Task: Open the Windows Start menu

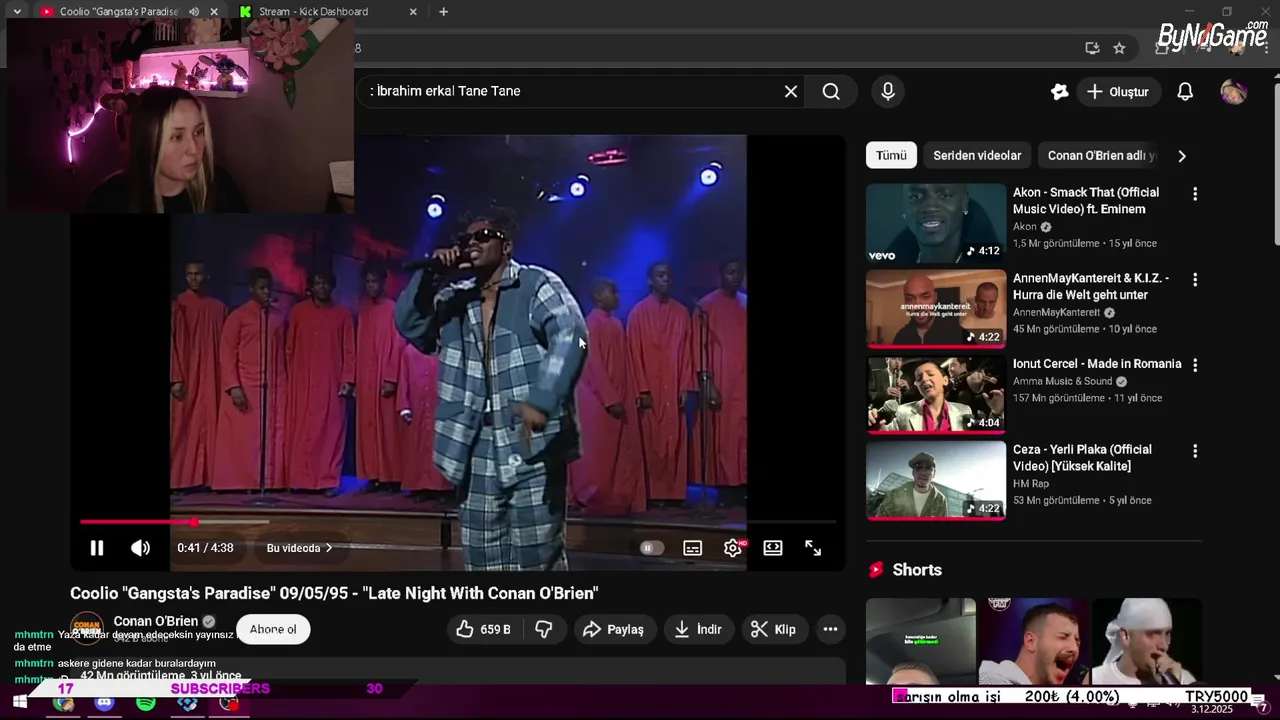Action: click(x=20, y=703)
